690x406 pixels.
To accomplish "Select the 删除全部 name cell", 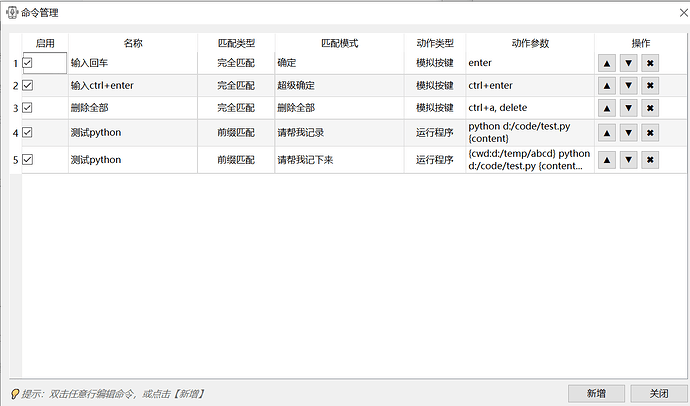I will (133, 108).
